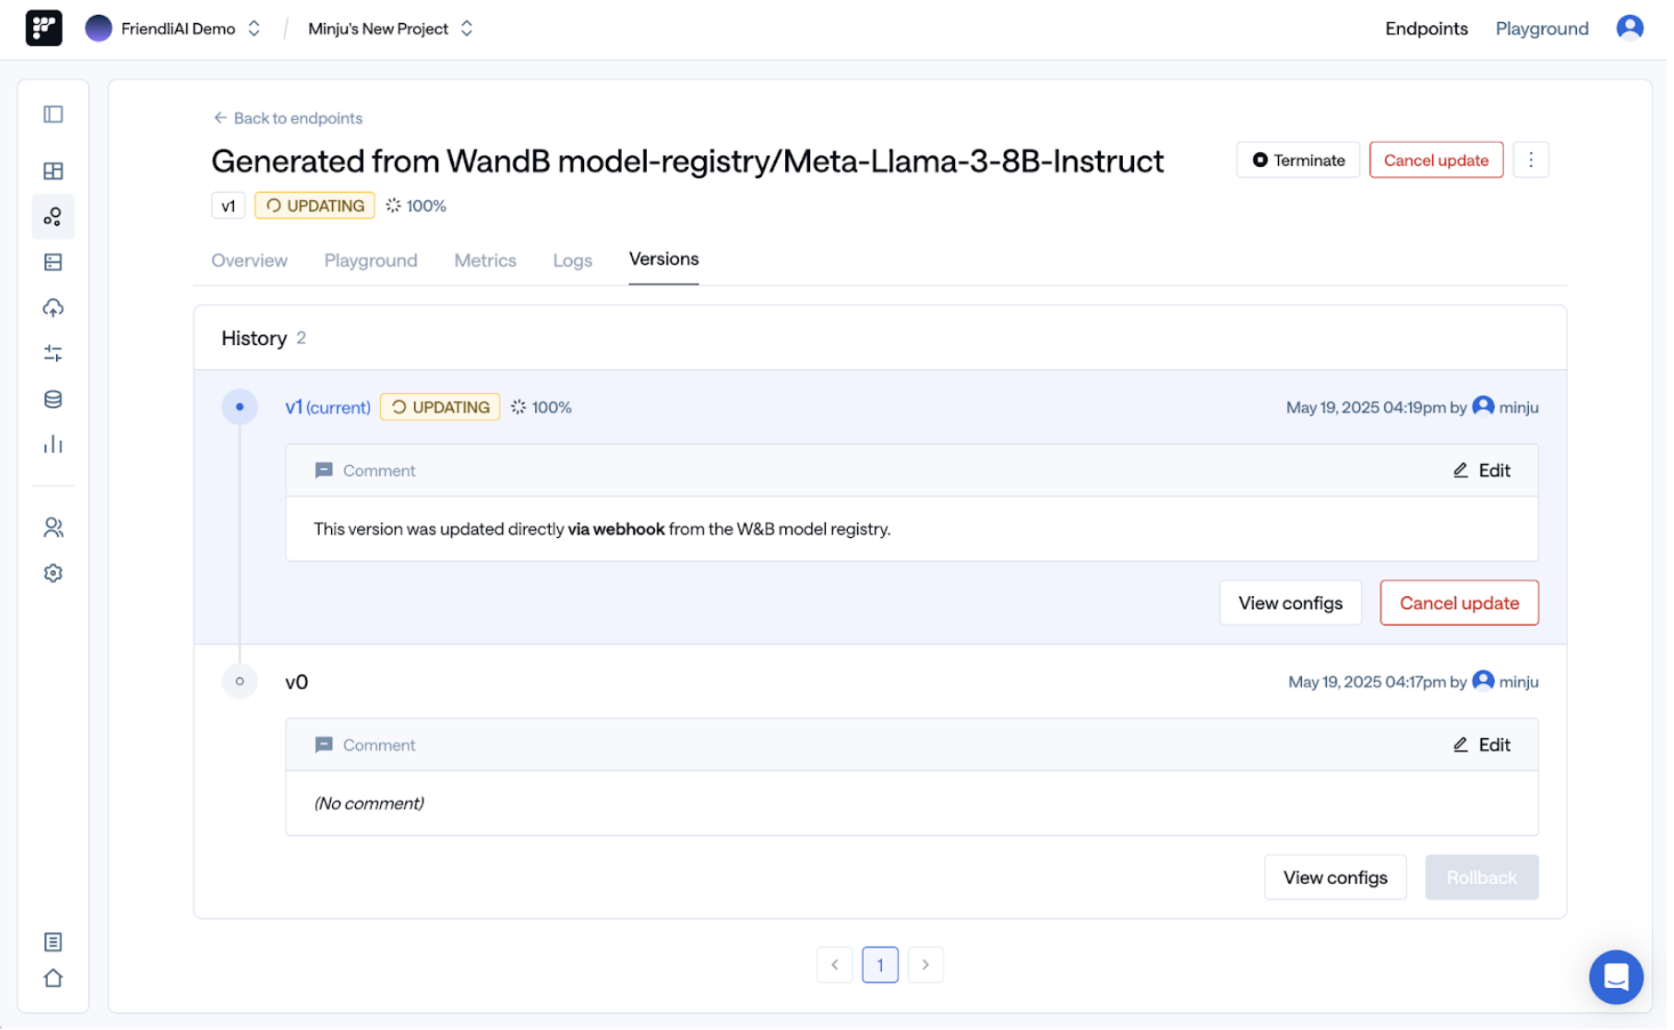Select the metrics bar-chart icon in sidebar
Screen dimensions: 1674x1030
[x=52, y=444]
